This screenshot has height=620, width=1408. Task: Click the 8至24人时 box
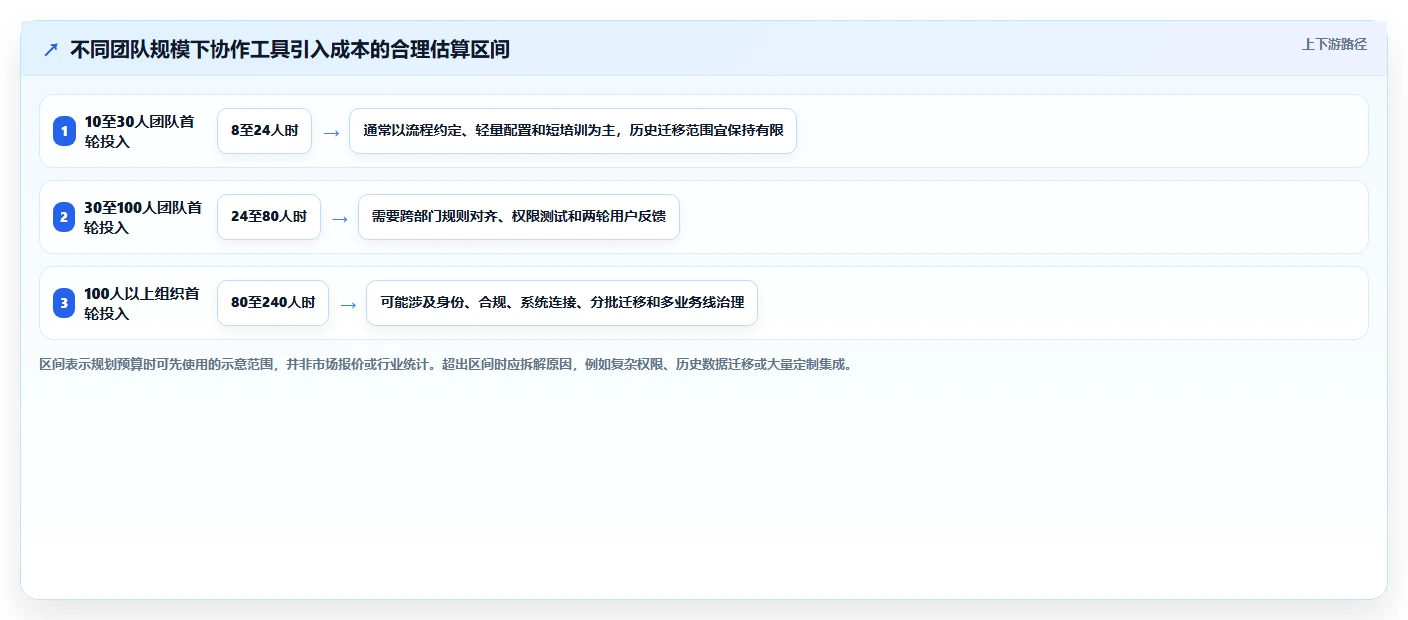coord(264,131)
